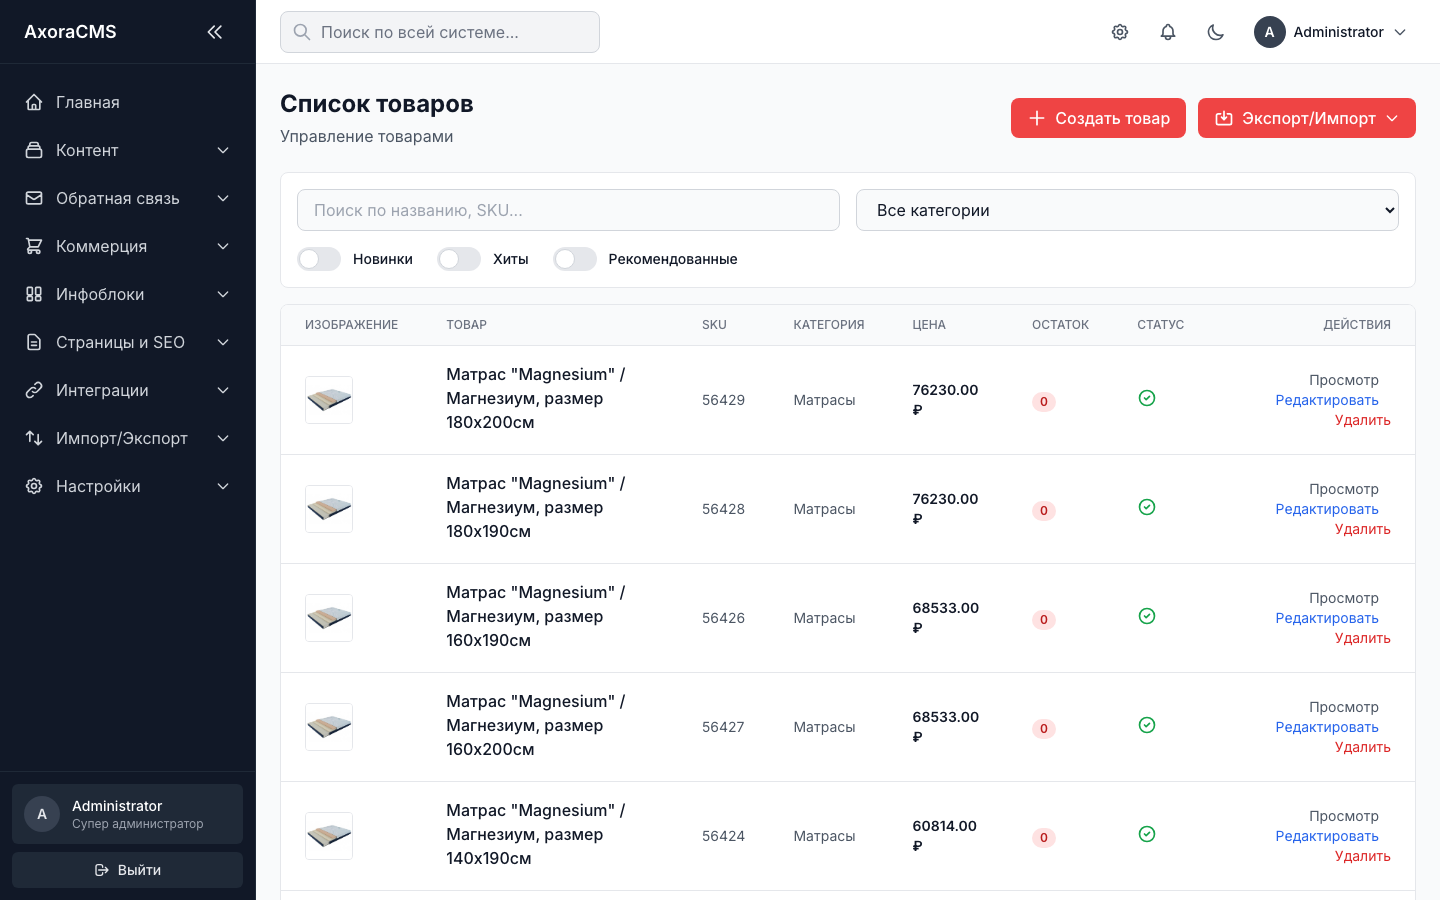1440x900 pixels.
Task: Open notifications bell icon
Action: pos(1168,32)
